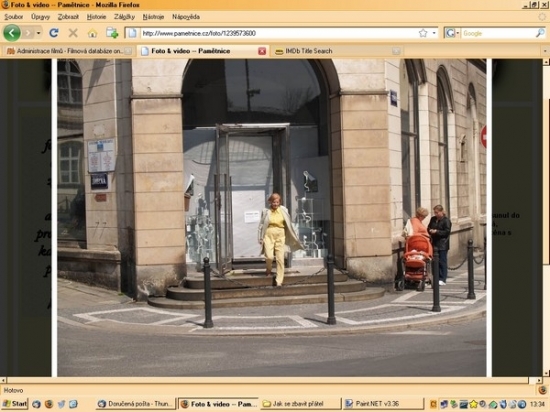Click the yellow star system tray icon
Screen dimensions: 550x412
[474, 404]
